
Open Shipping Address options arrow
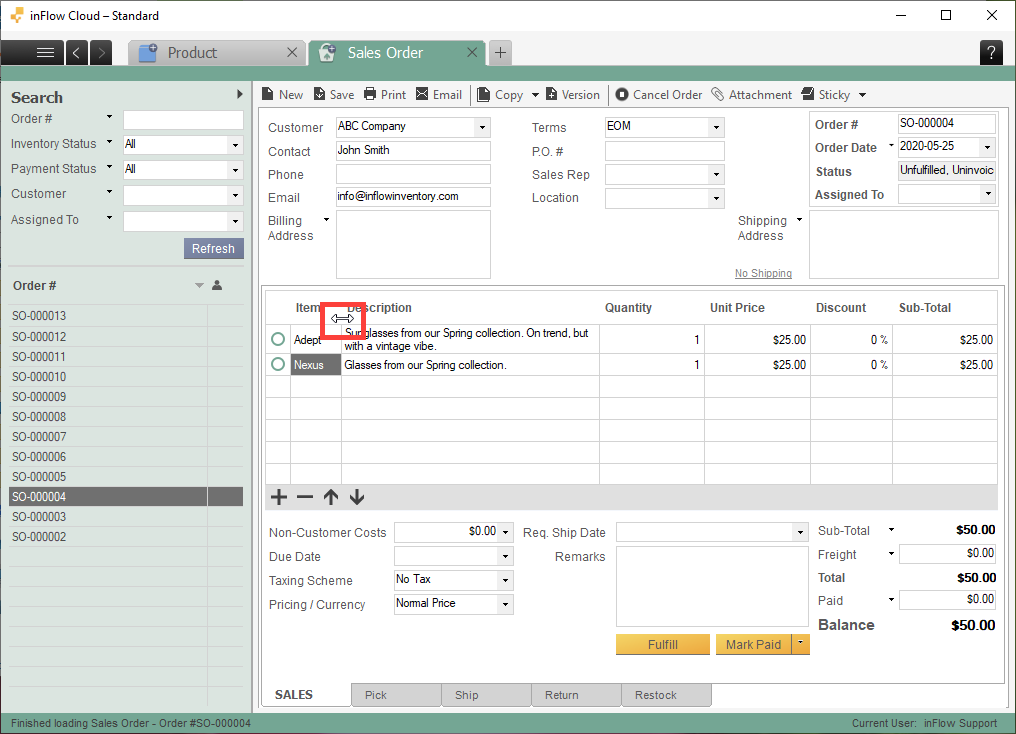click(800, 220)
